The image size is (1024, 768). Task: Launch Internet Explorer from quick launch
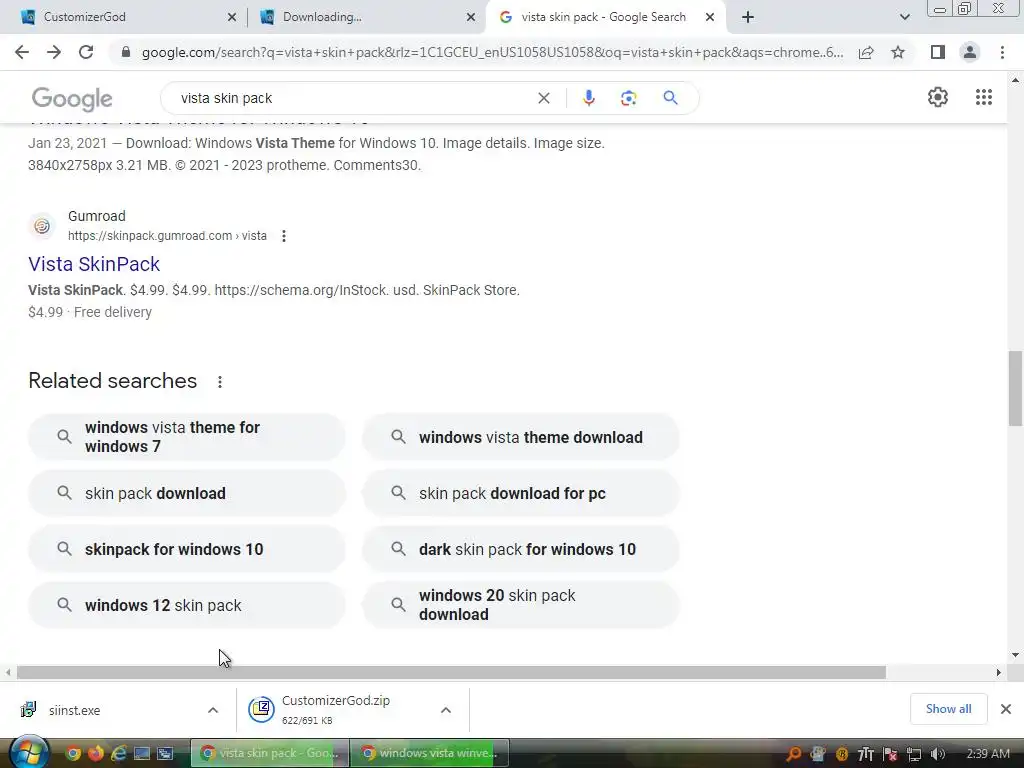118,754
